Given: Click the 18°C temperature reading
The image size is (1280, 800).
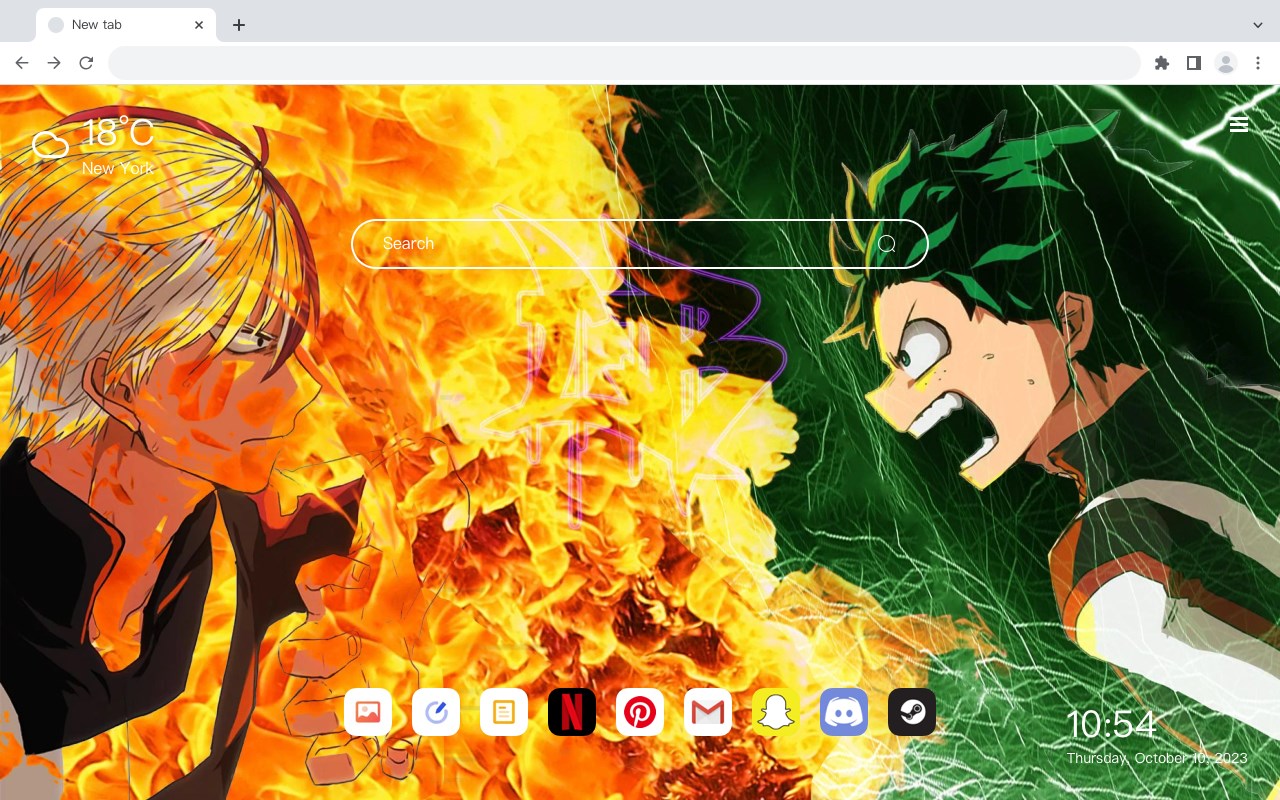Looking at the screenshot, I should (x=118, y=133).
